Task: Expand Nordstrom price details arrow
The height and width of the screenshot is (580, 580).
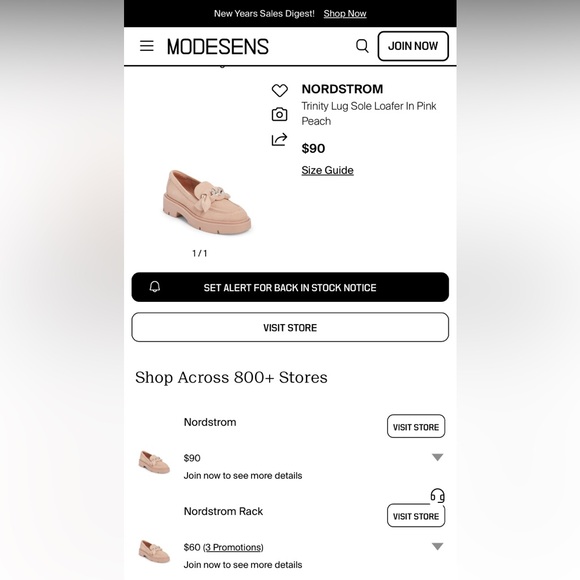Action: click(437, 458)
